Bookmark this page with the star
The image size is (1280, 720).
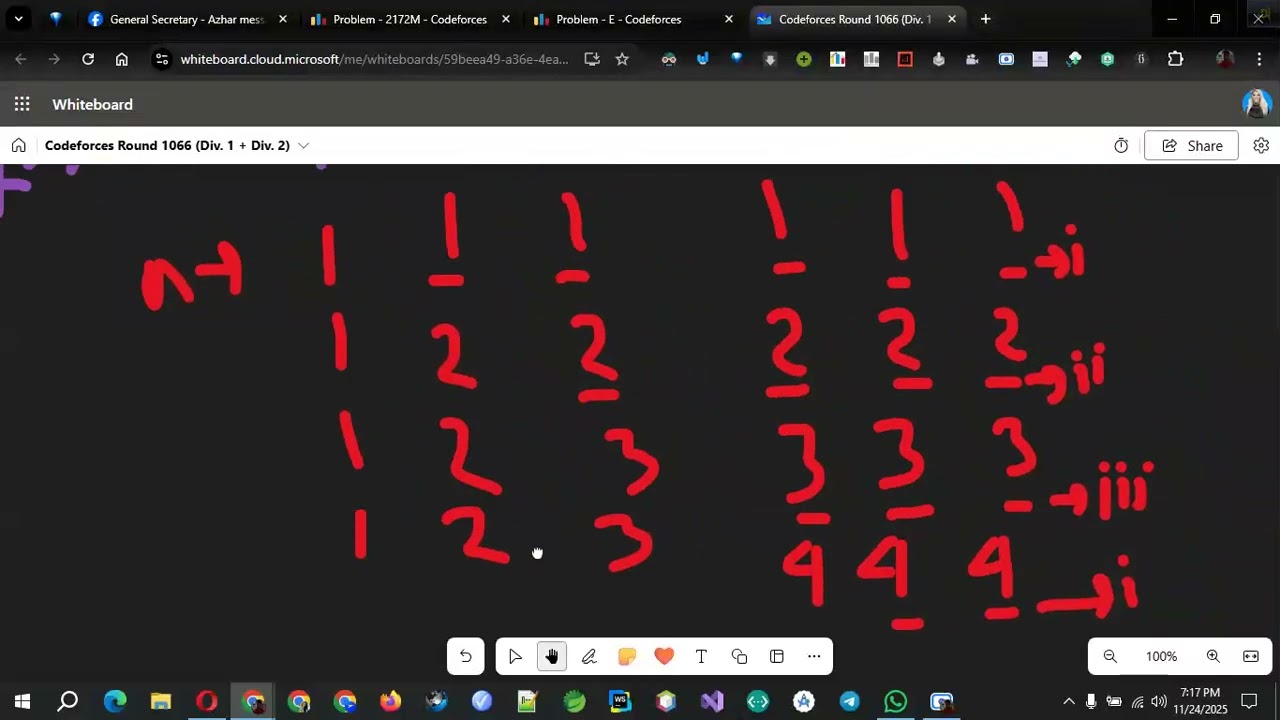(622, 59)
